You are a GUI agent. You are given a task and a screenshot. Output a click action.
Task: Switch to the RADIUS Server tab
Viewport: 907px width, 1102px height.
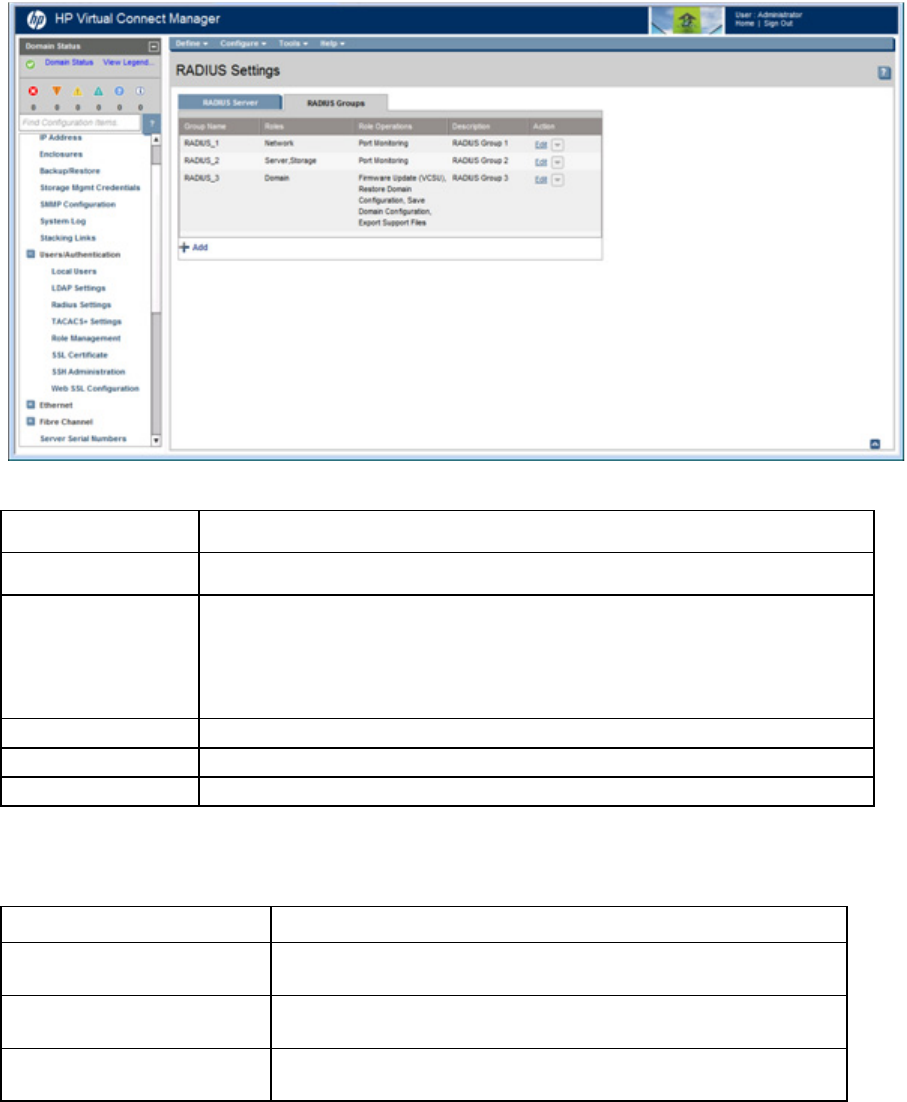[230, 103]
